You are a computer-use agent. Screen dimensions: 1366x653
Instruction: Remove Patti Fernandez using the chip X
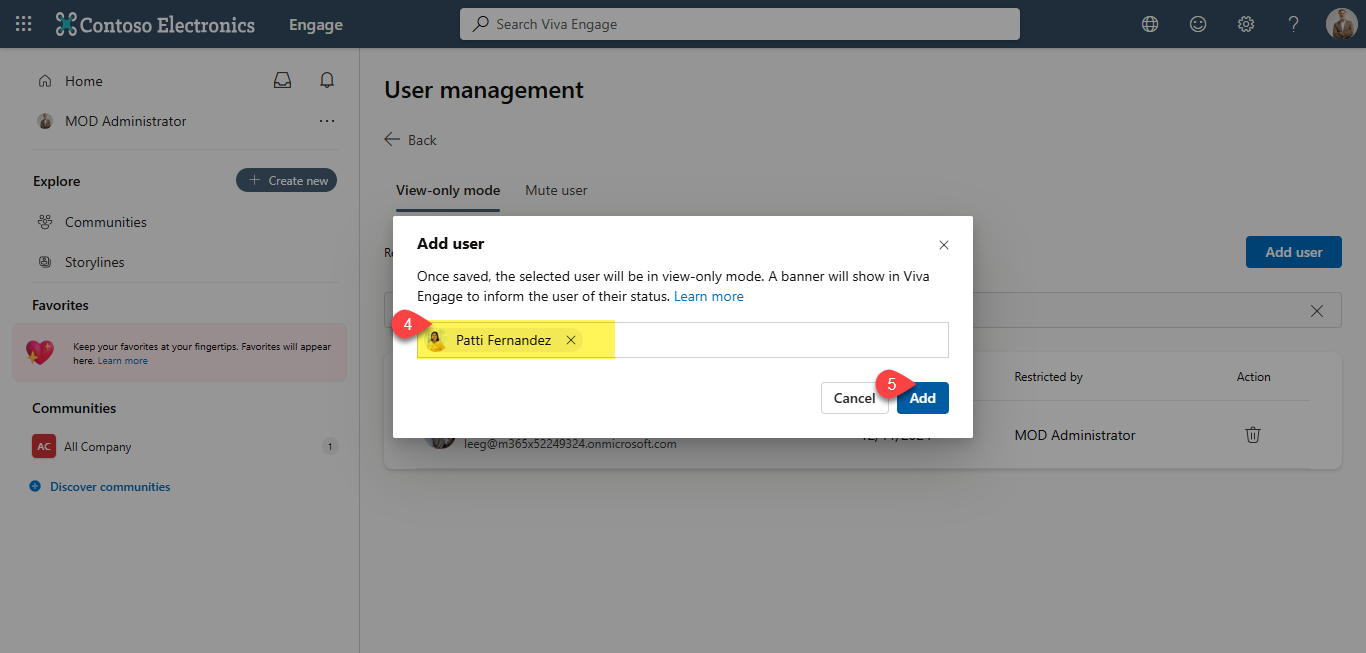click(570, 339)
